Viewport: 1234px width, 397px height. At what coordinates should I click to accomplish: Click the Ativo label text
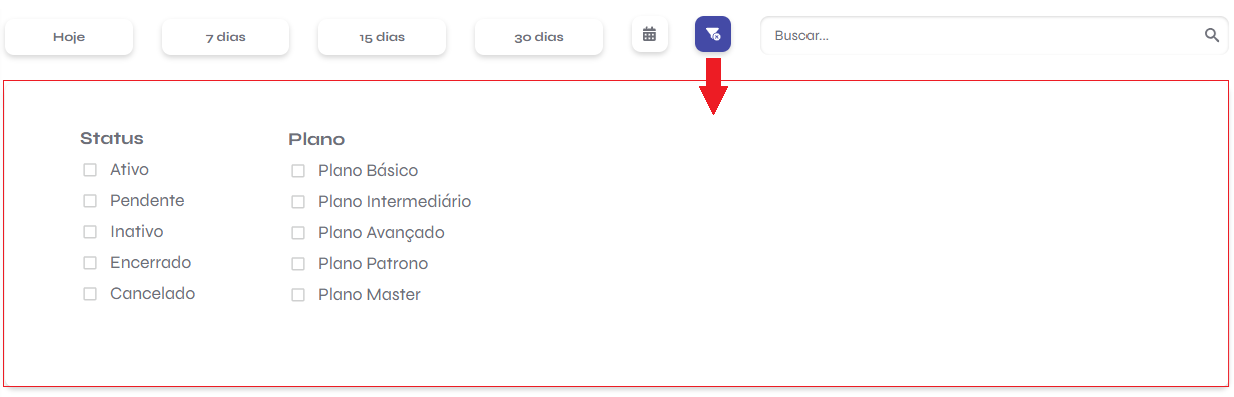[129, 170]
